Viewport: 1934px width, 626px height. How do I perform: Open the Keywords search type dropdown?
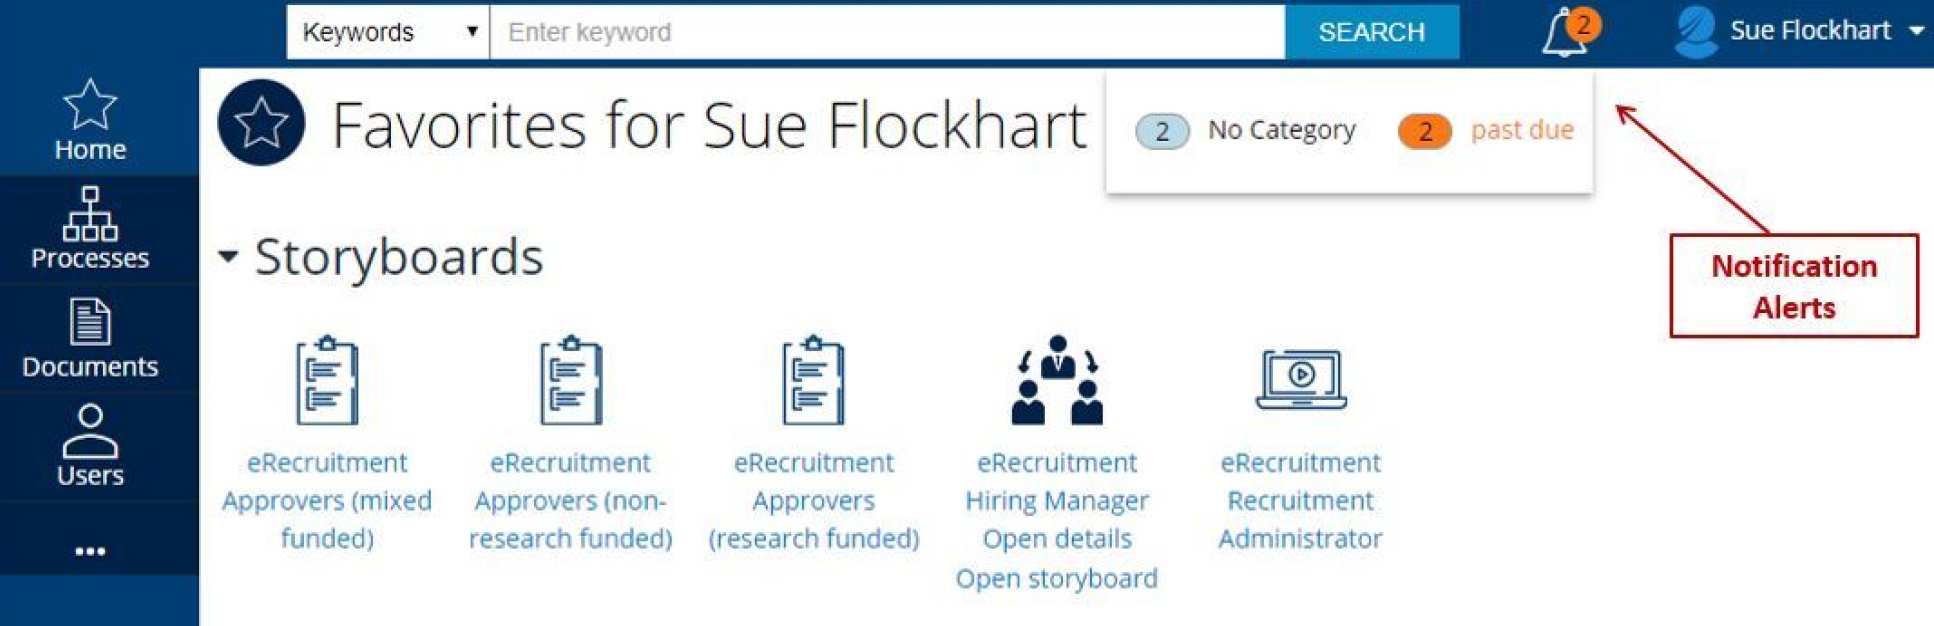[x=388, y=32]
